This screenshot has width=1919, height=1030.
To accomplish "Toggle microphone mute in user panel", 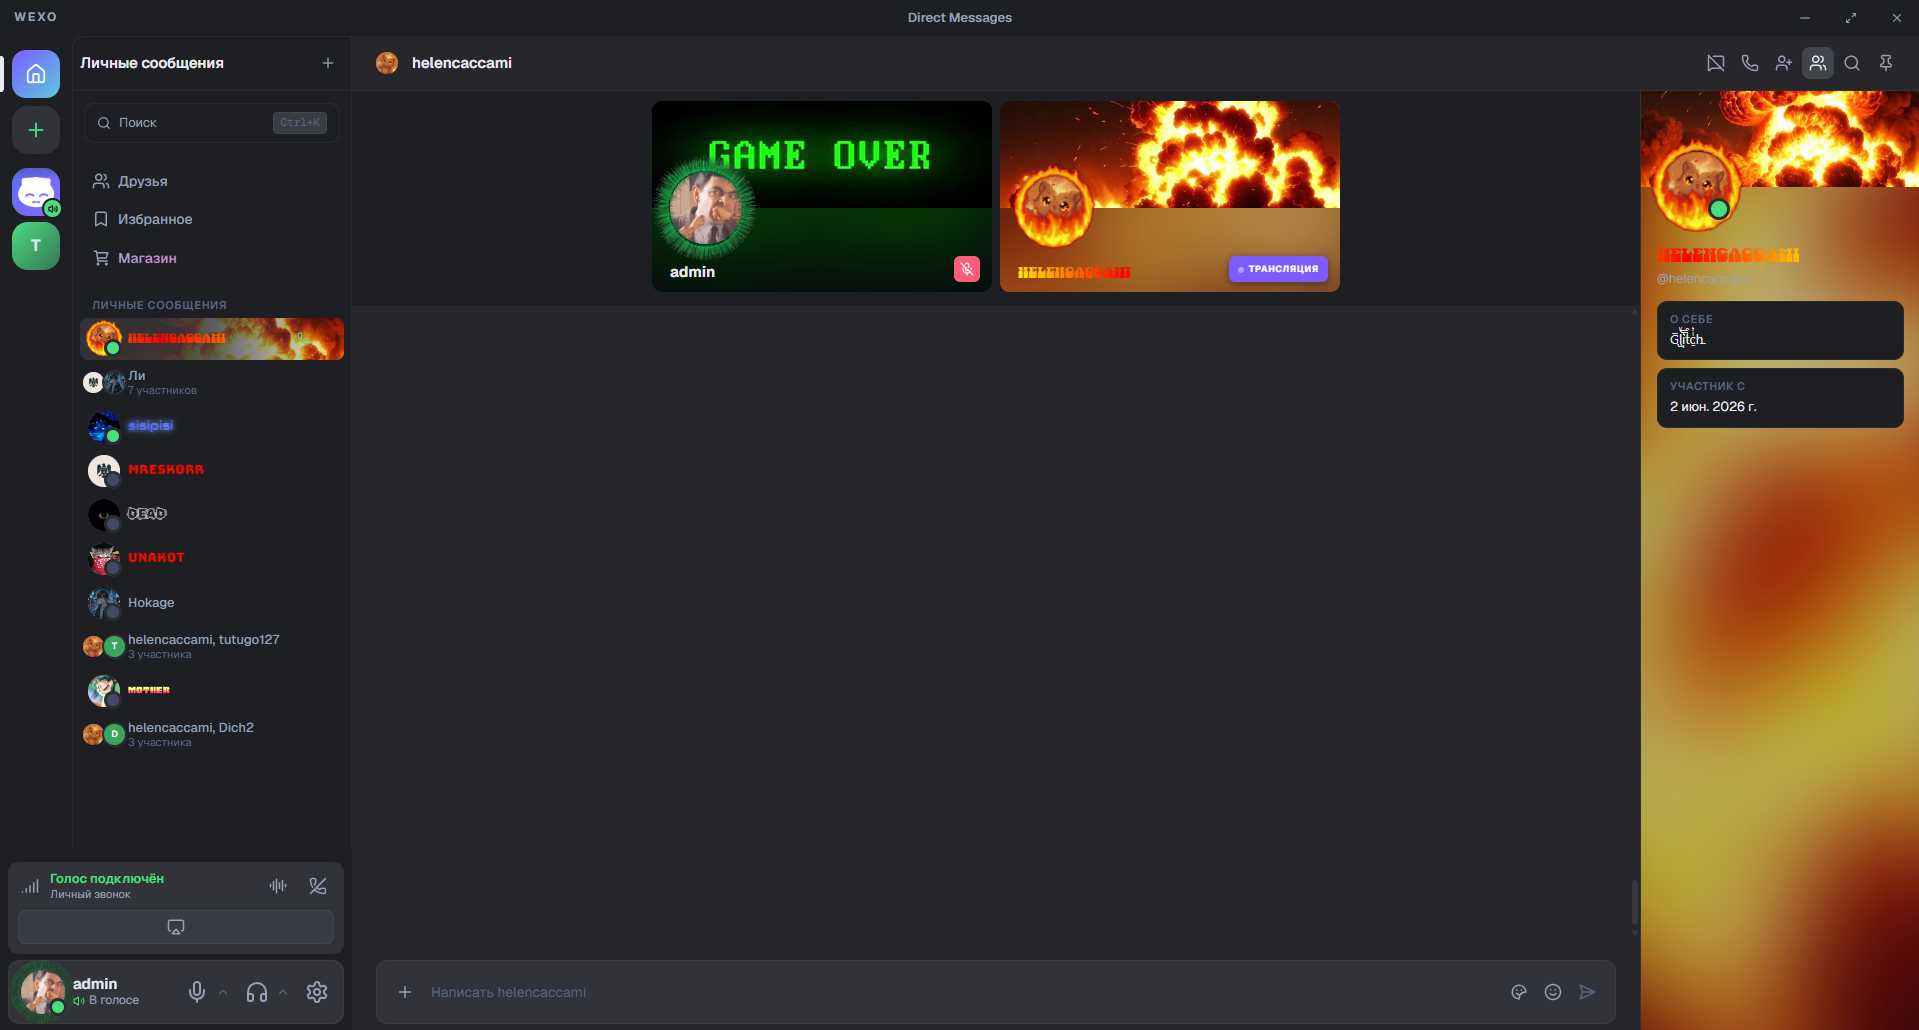I will (197, 992).
